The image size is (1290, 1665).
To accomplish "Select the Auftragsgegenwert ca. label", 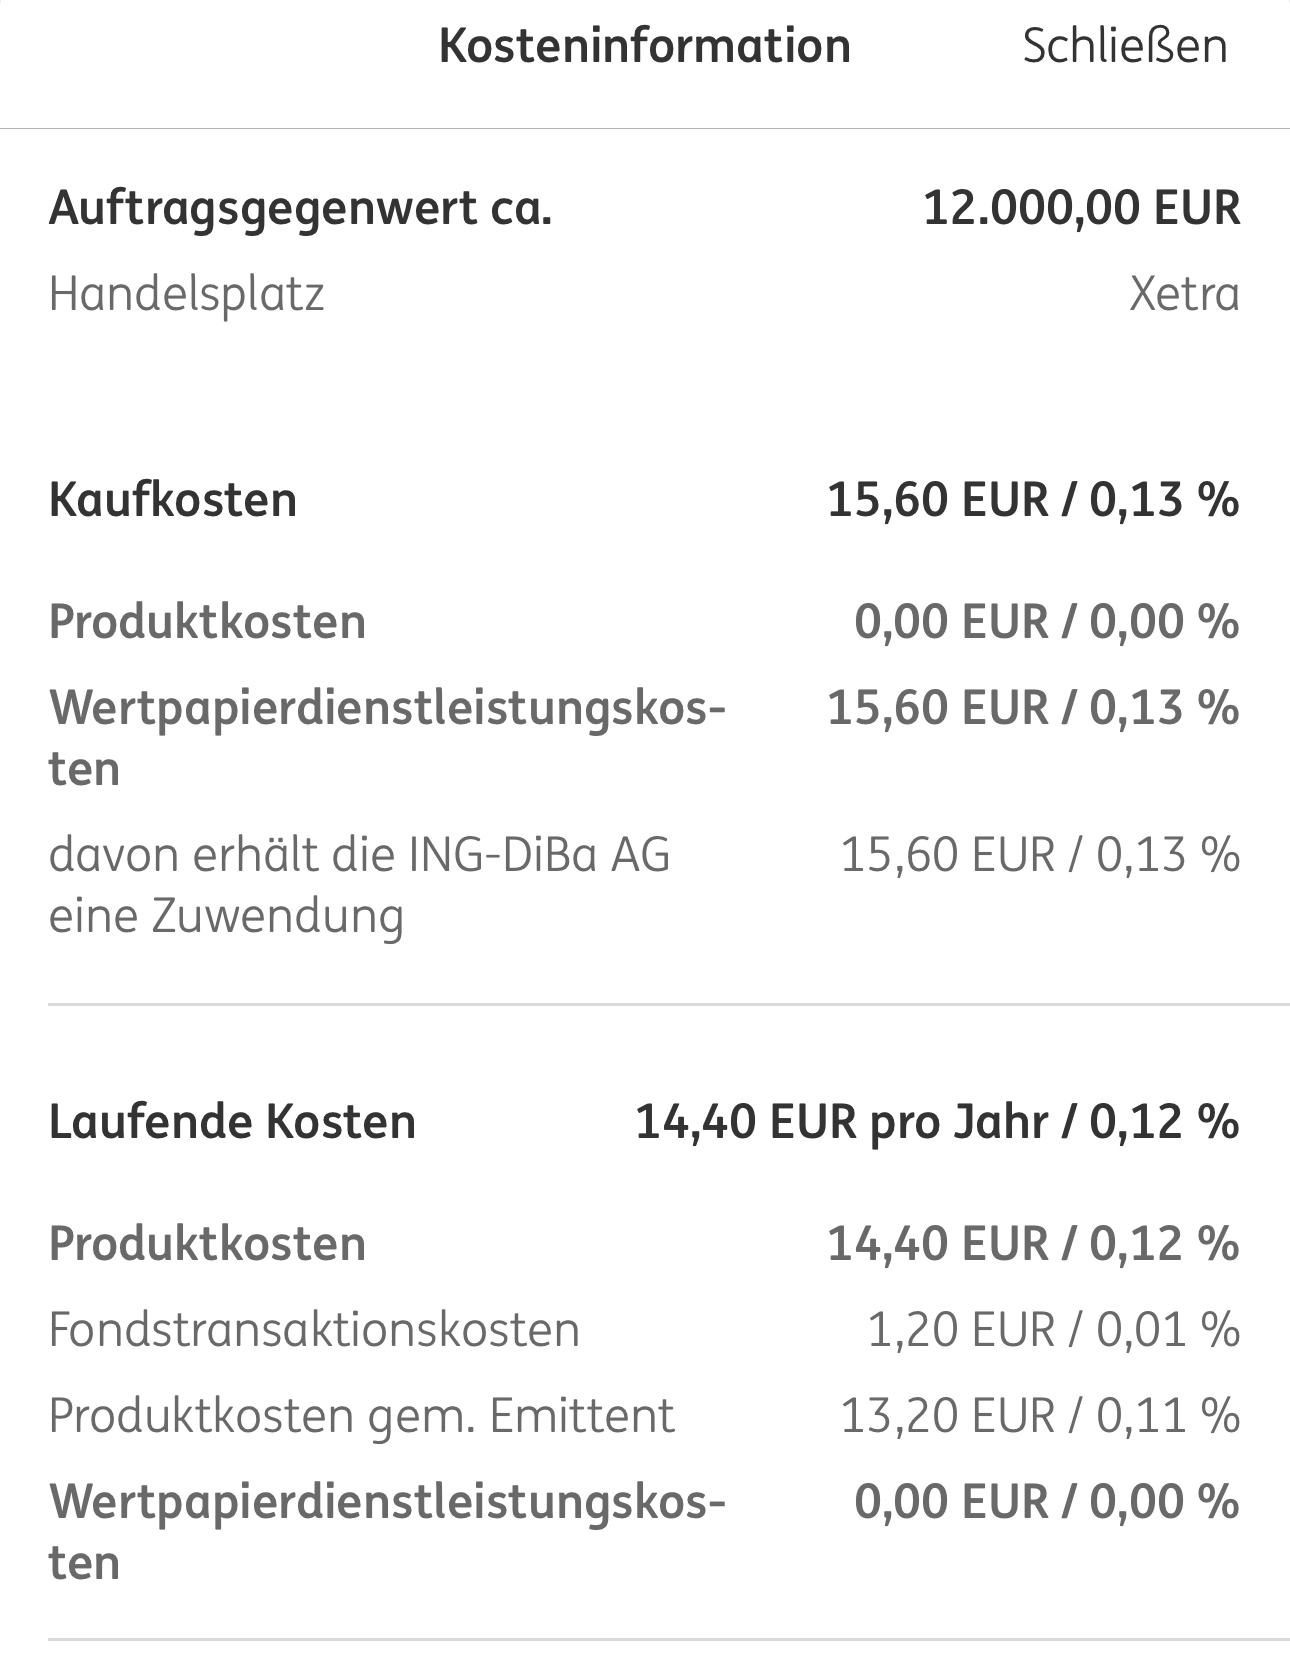I will coord(300,208).
